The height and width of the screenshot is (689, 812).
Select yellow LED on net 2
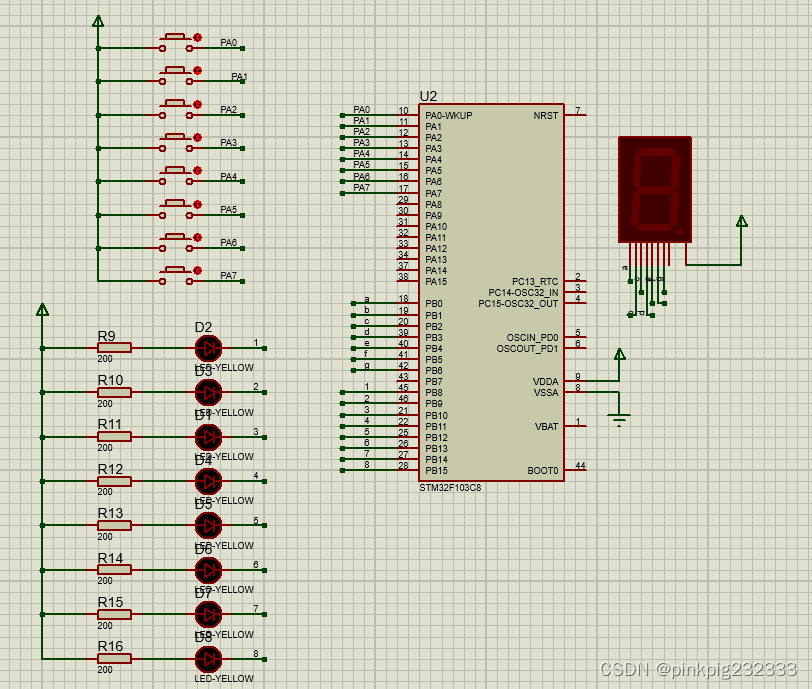click(209, 393)
